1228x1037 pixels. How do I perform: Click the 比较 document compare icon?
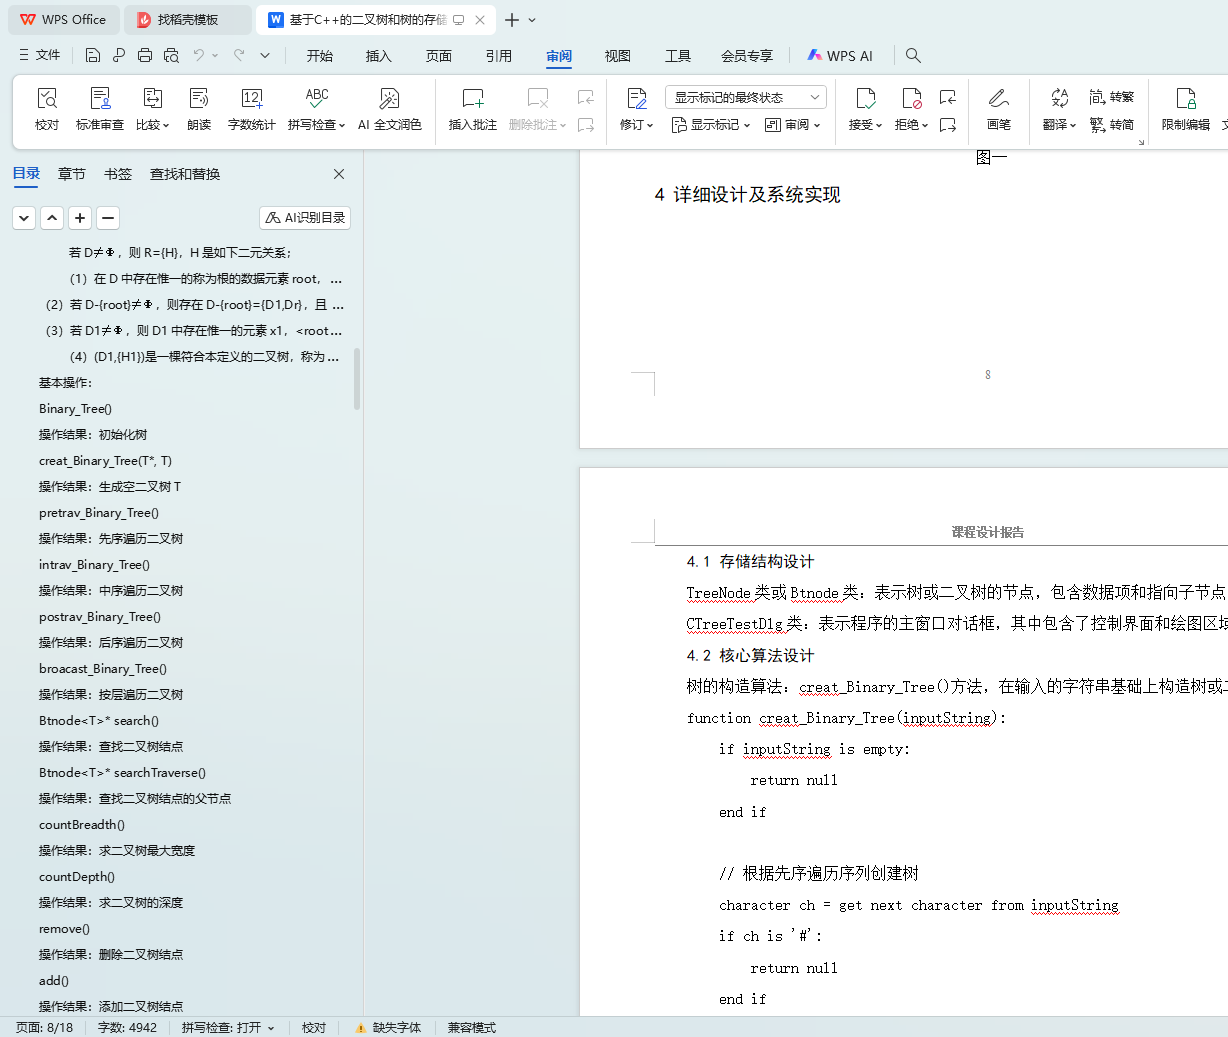tap(152, 98)
